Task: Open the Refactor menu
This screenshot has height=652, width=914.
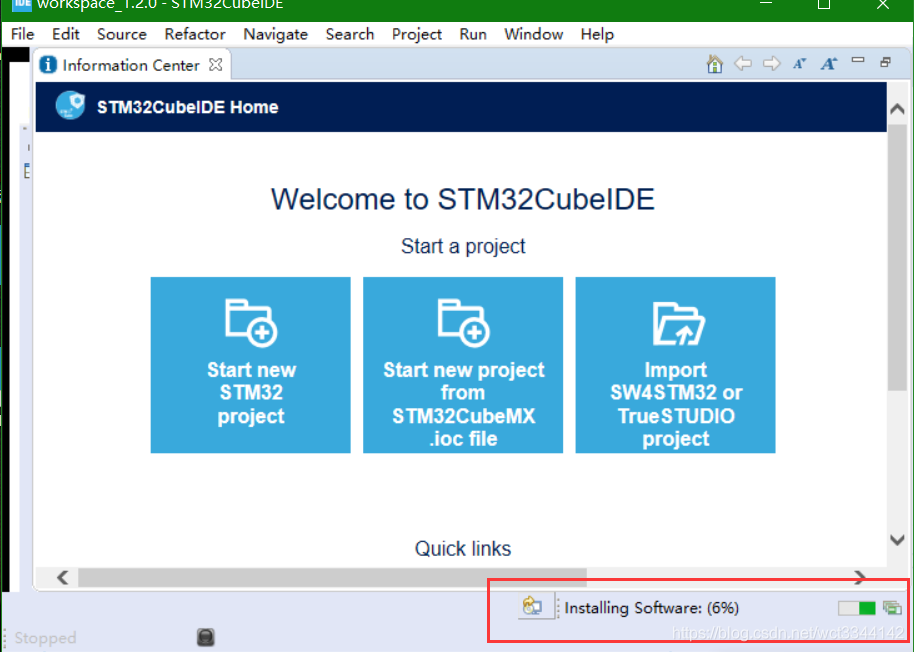Action: tap(195, 34)
